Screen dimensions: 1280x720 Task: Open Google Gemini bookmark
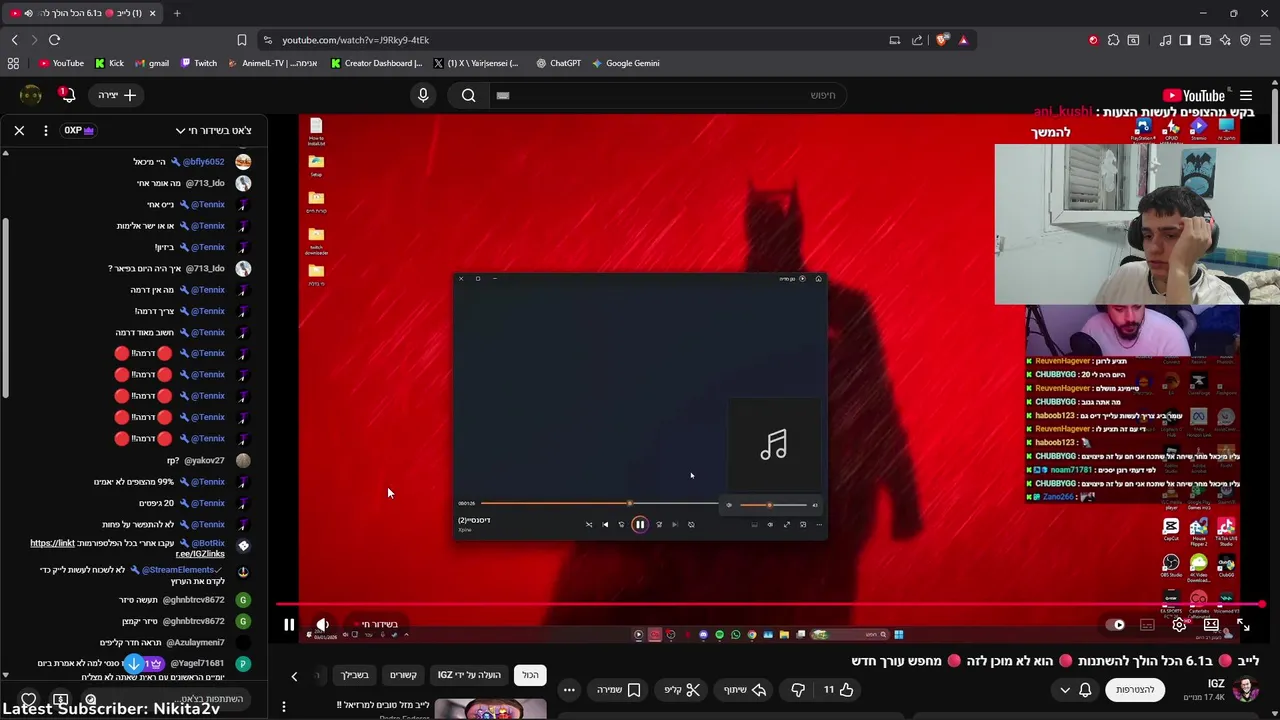coord(625,63)
